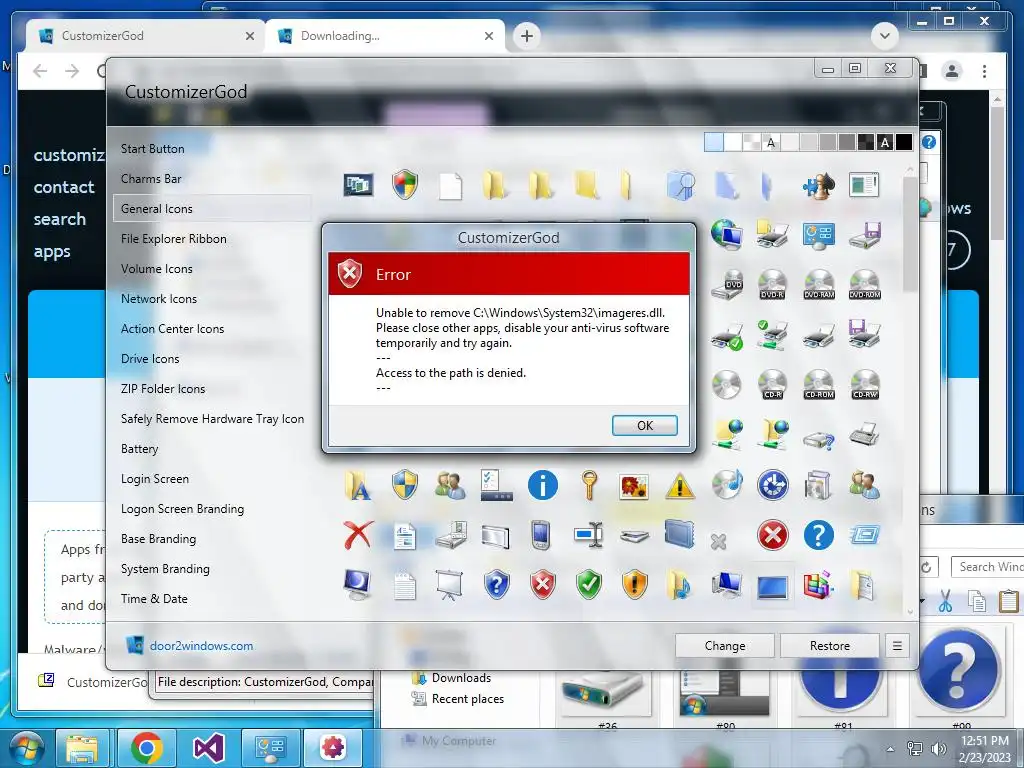1024x768 pixels.
Task: Select Network Icons category
Action: coord(159,299)
